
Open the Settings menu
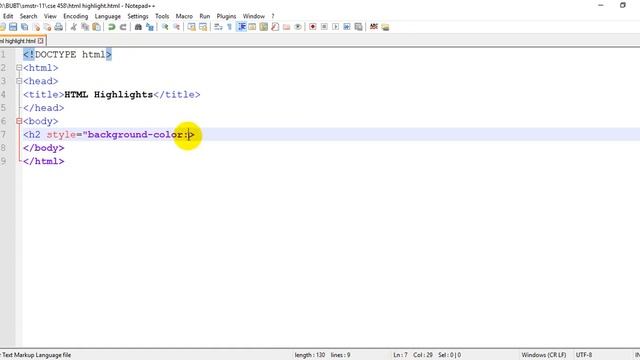pyautogui.click(x=138, y=16)
